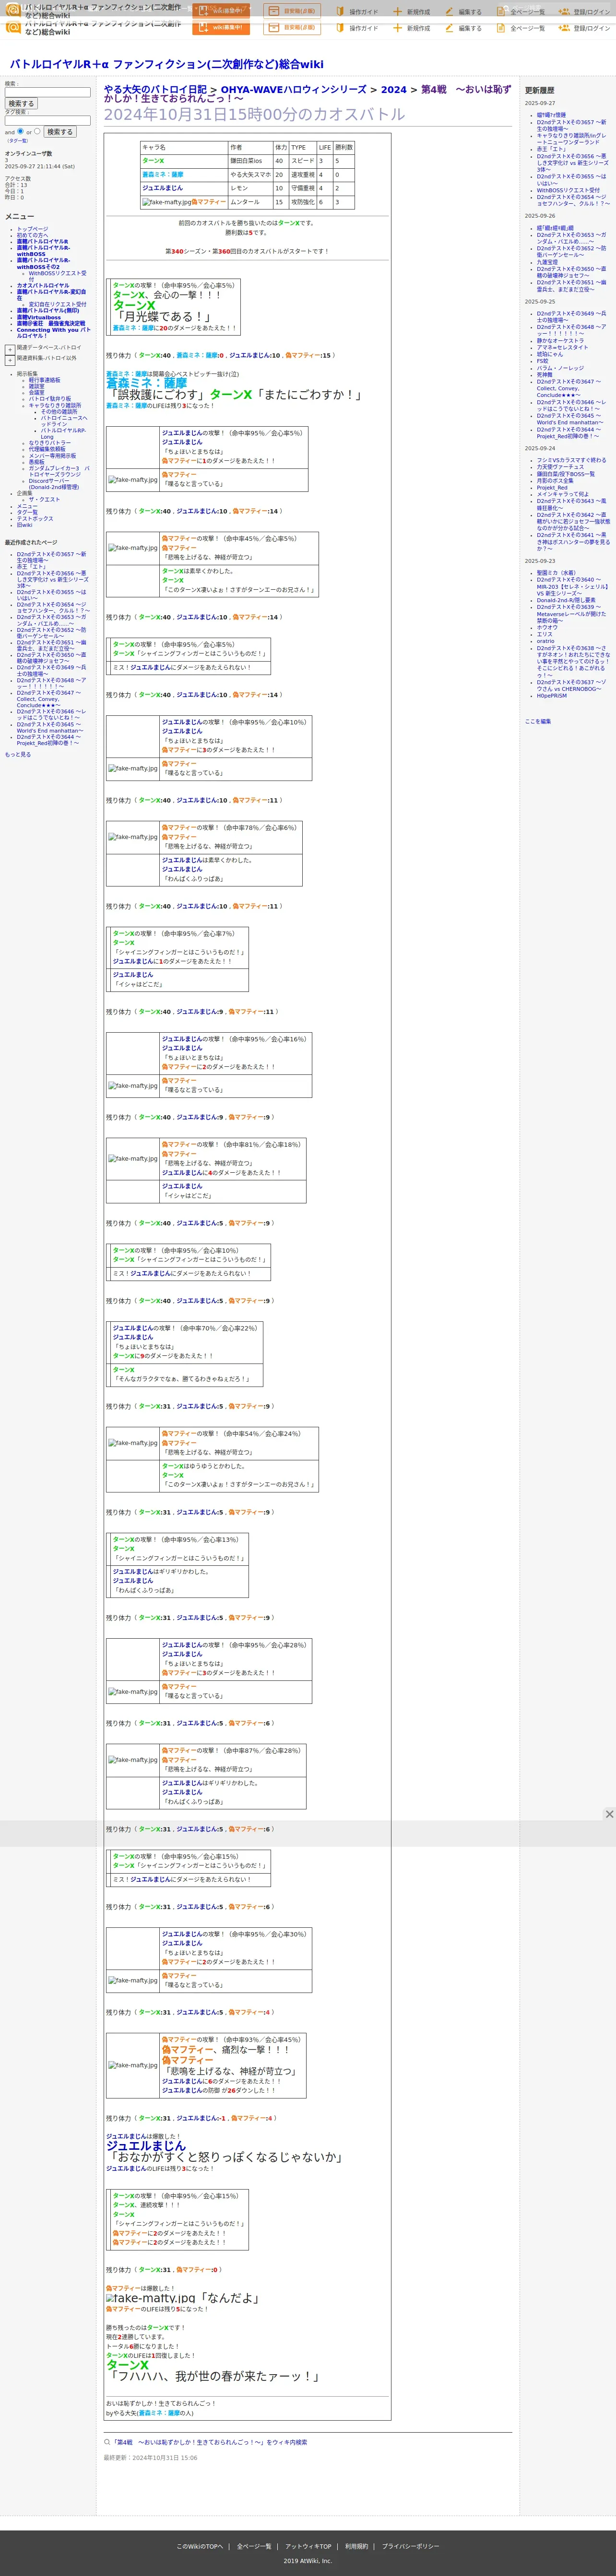Select the 'or' radio button for tag search
The height and width of the screenshot is (2576, 616).
click(37, 131)
